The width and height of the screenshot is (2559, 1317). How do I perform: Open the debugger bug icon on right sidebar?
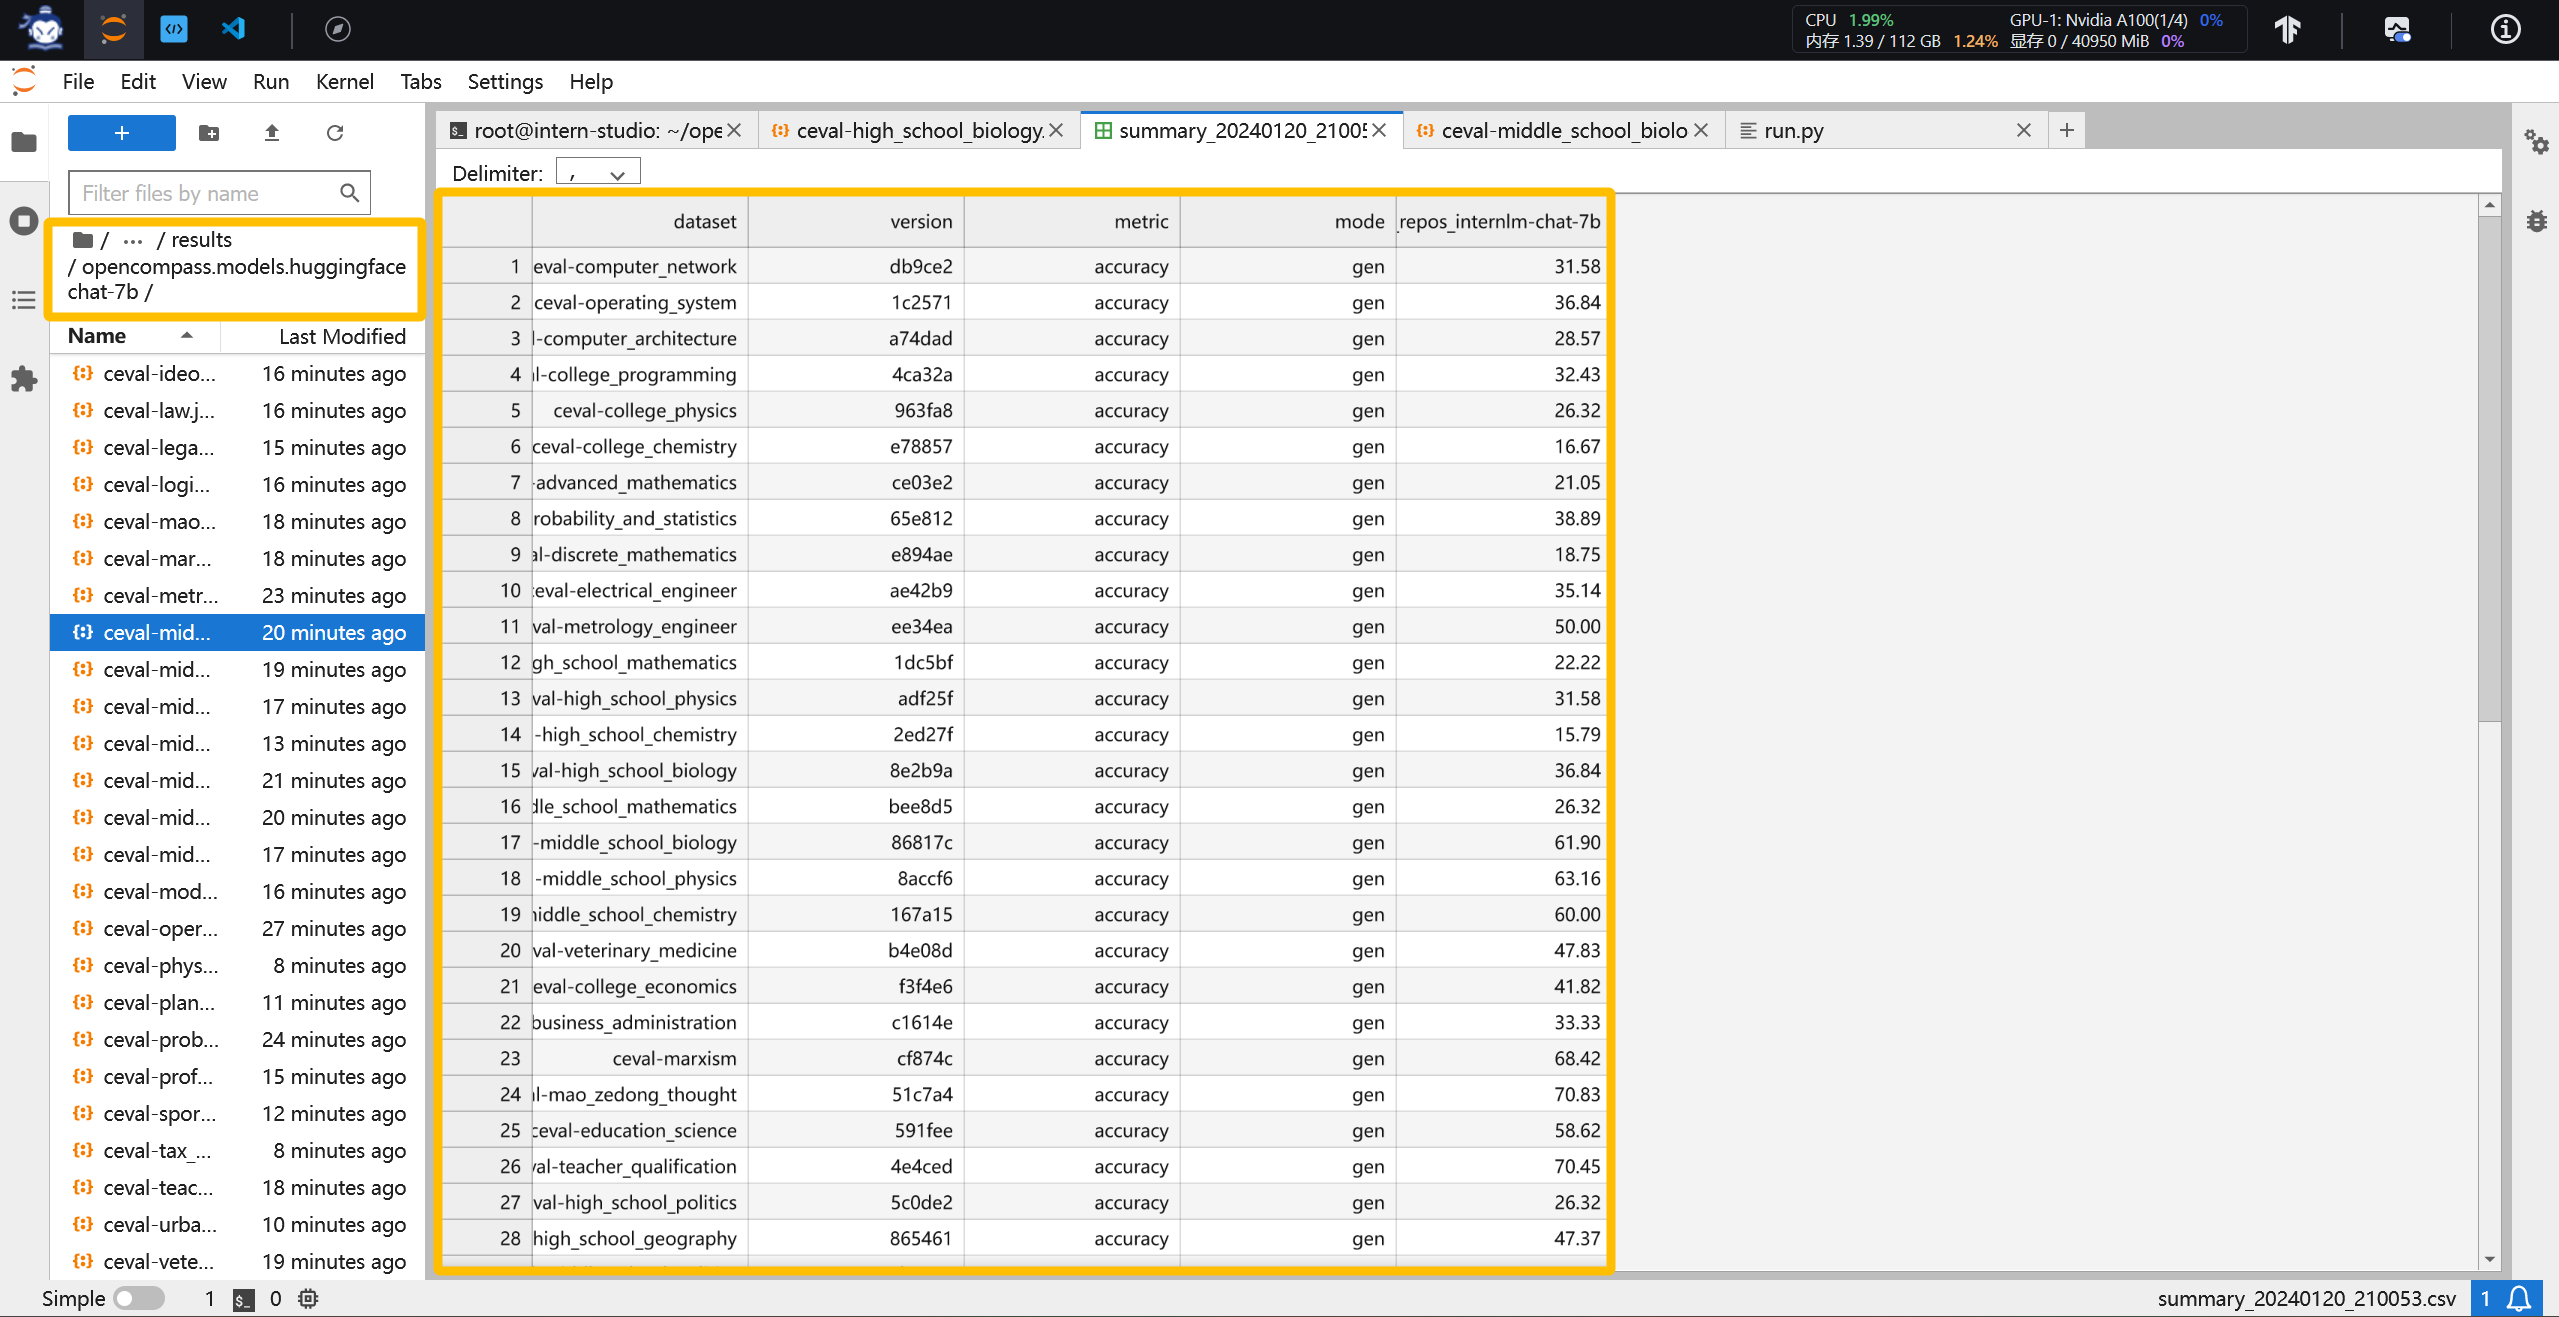click(x=2535, y=221)
